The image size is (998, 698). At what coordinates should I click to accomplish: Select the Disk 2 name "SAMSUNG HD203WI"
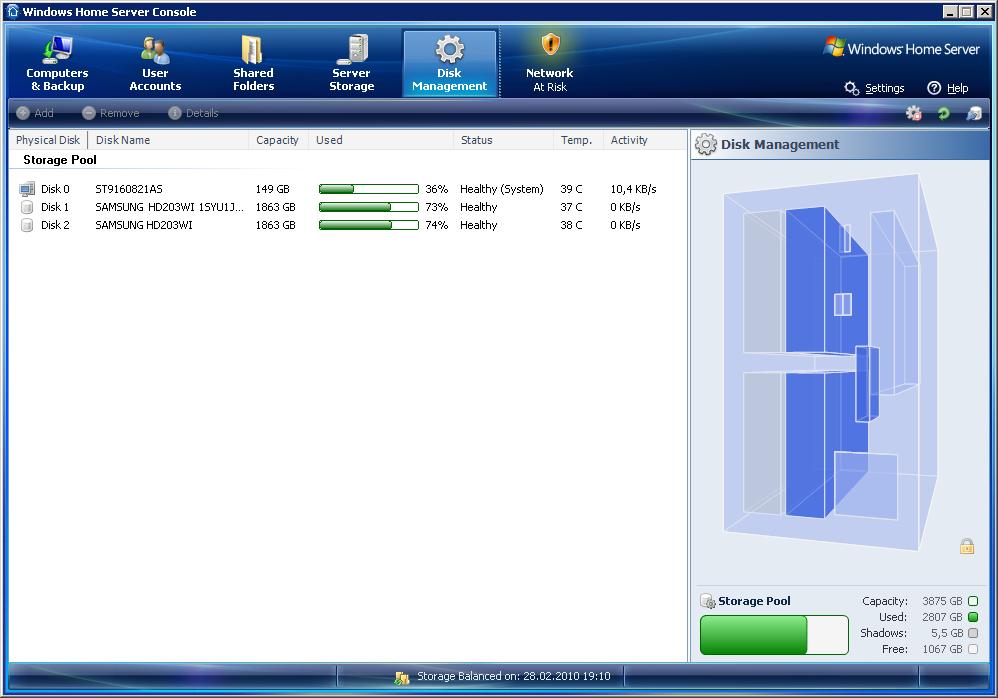144,225
